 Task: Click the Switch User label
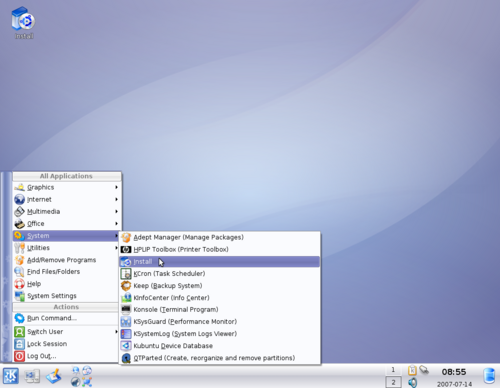click(x=45, y=332)
